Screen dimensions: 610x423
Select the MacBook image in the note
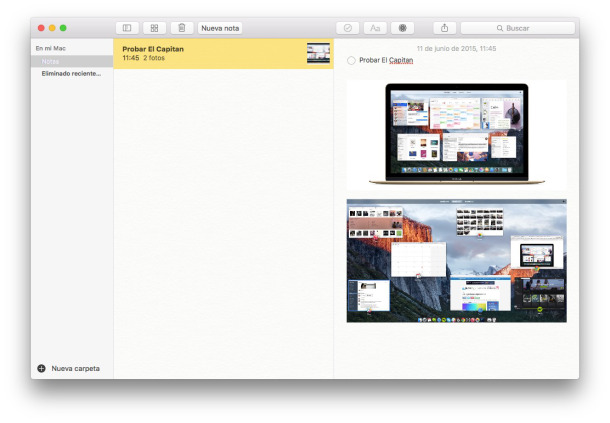[x=456, y=133]
